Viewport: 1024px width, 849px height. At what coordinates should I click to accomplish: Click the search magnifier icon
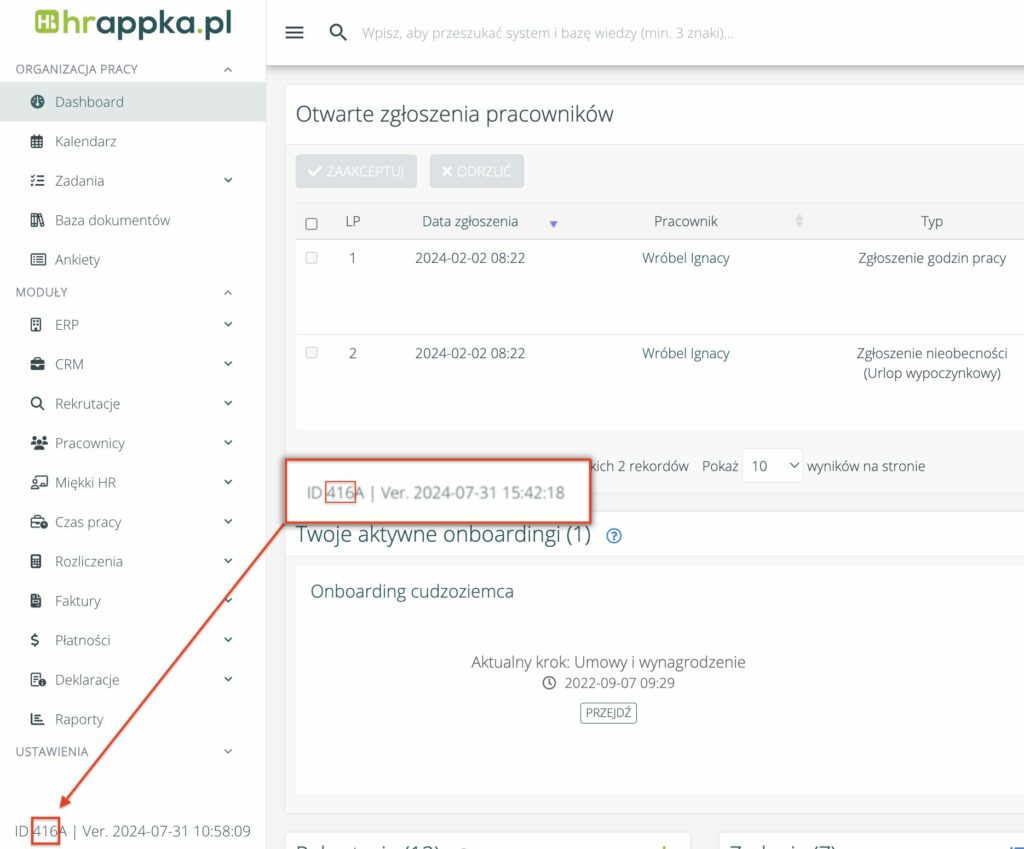pos(338,33)
